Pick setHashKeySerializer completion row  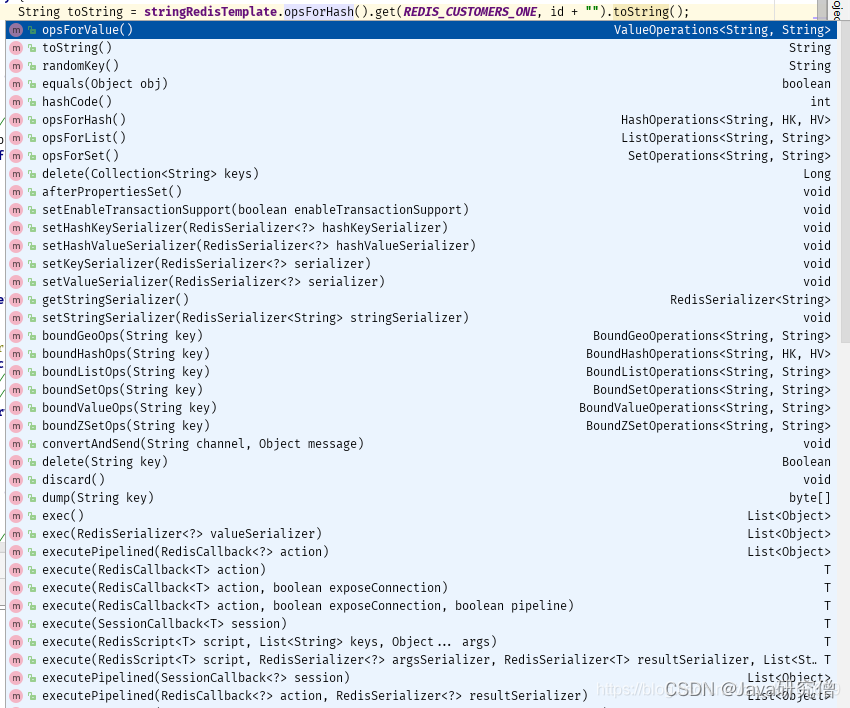[421, 228]
